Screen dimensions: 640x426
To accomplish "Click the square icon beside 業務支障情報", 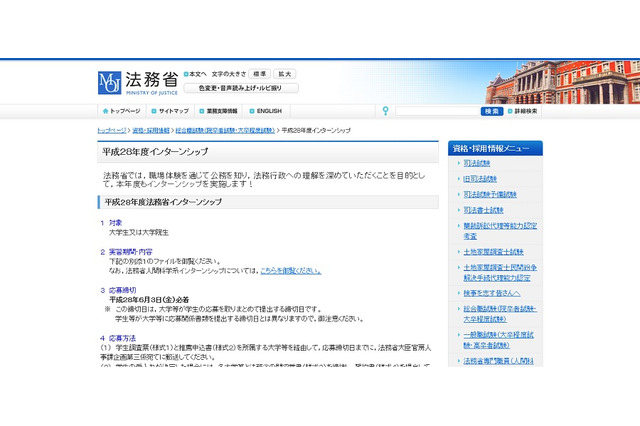I will (x=202, y=111).
